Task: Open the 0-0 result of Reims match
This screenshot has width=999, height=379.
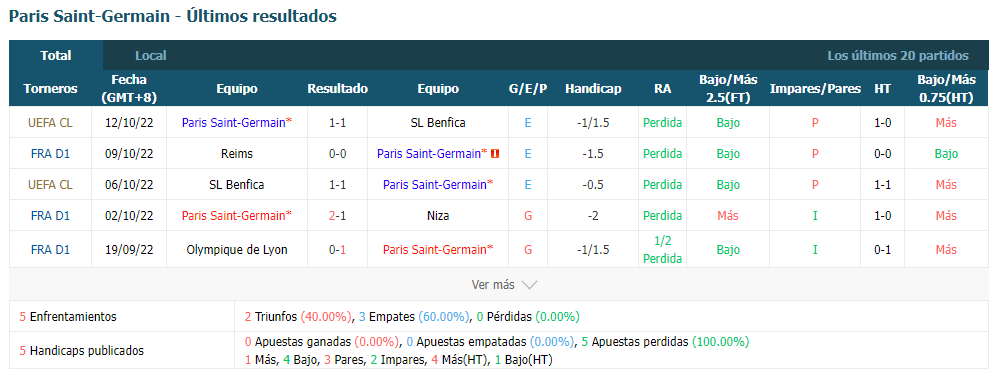Action: click(338, 154)
